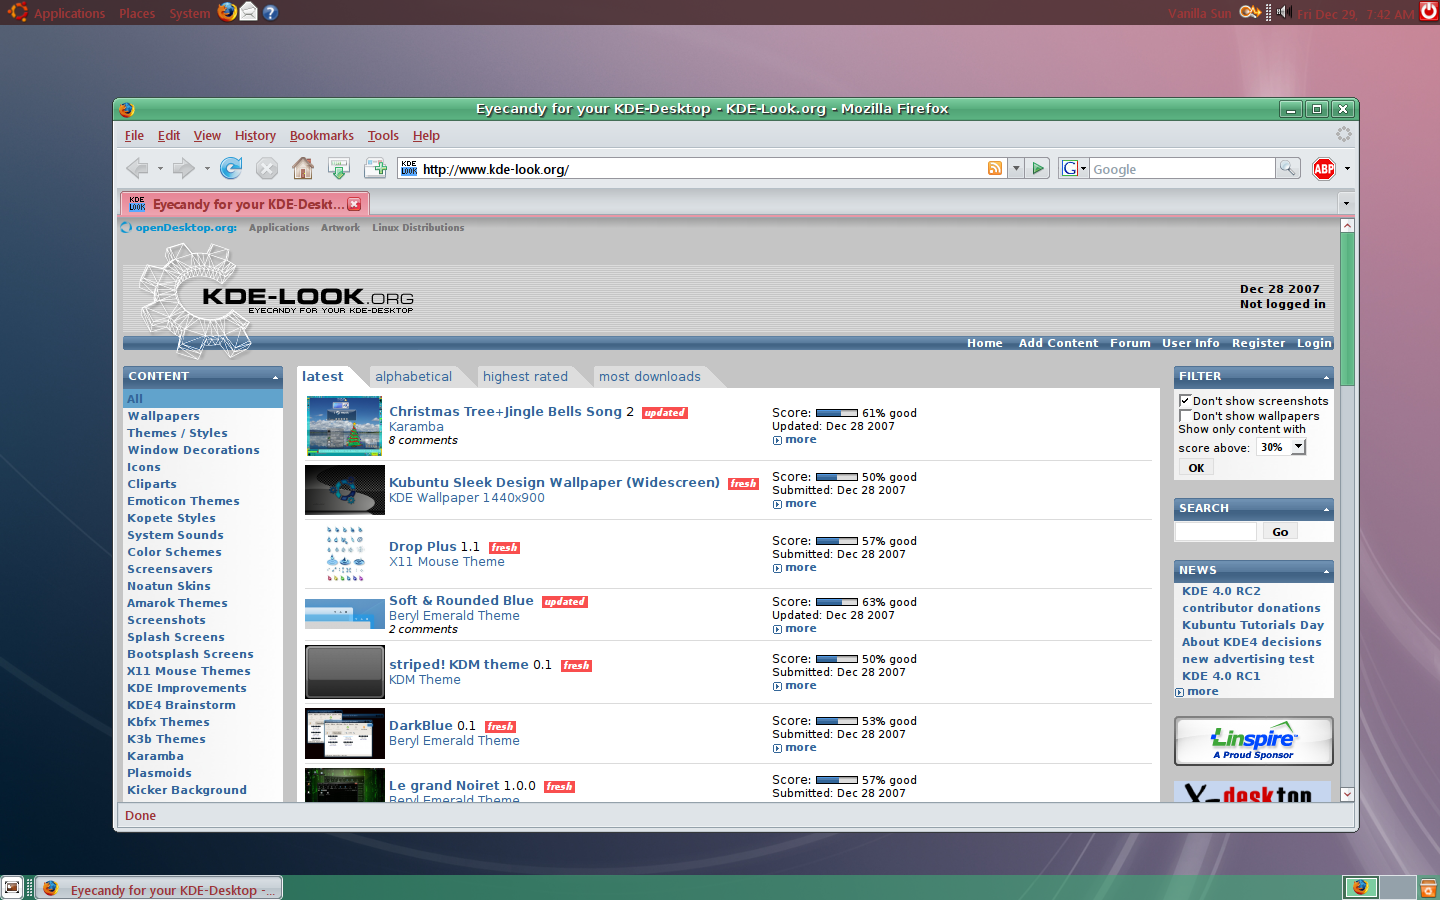Open the Bookmarks menu
Viewport: 1440px width, 900px height.
tap(322, 135)
